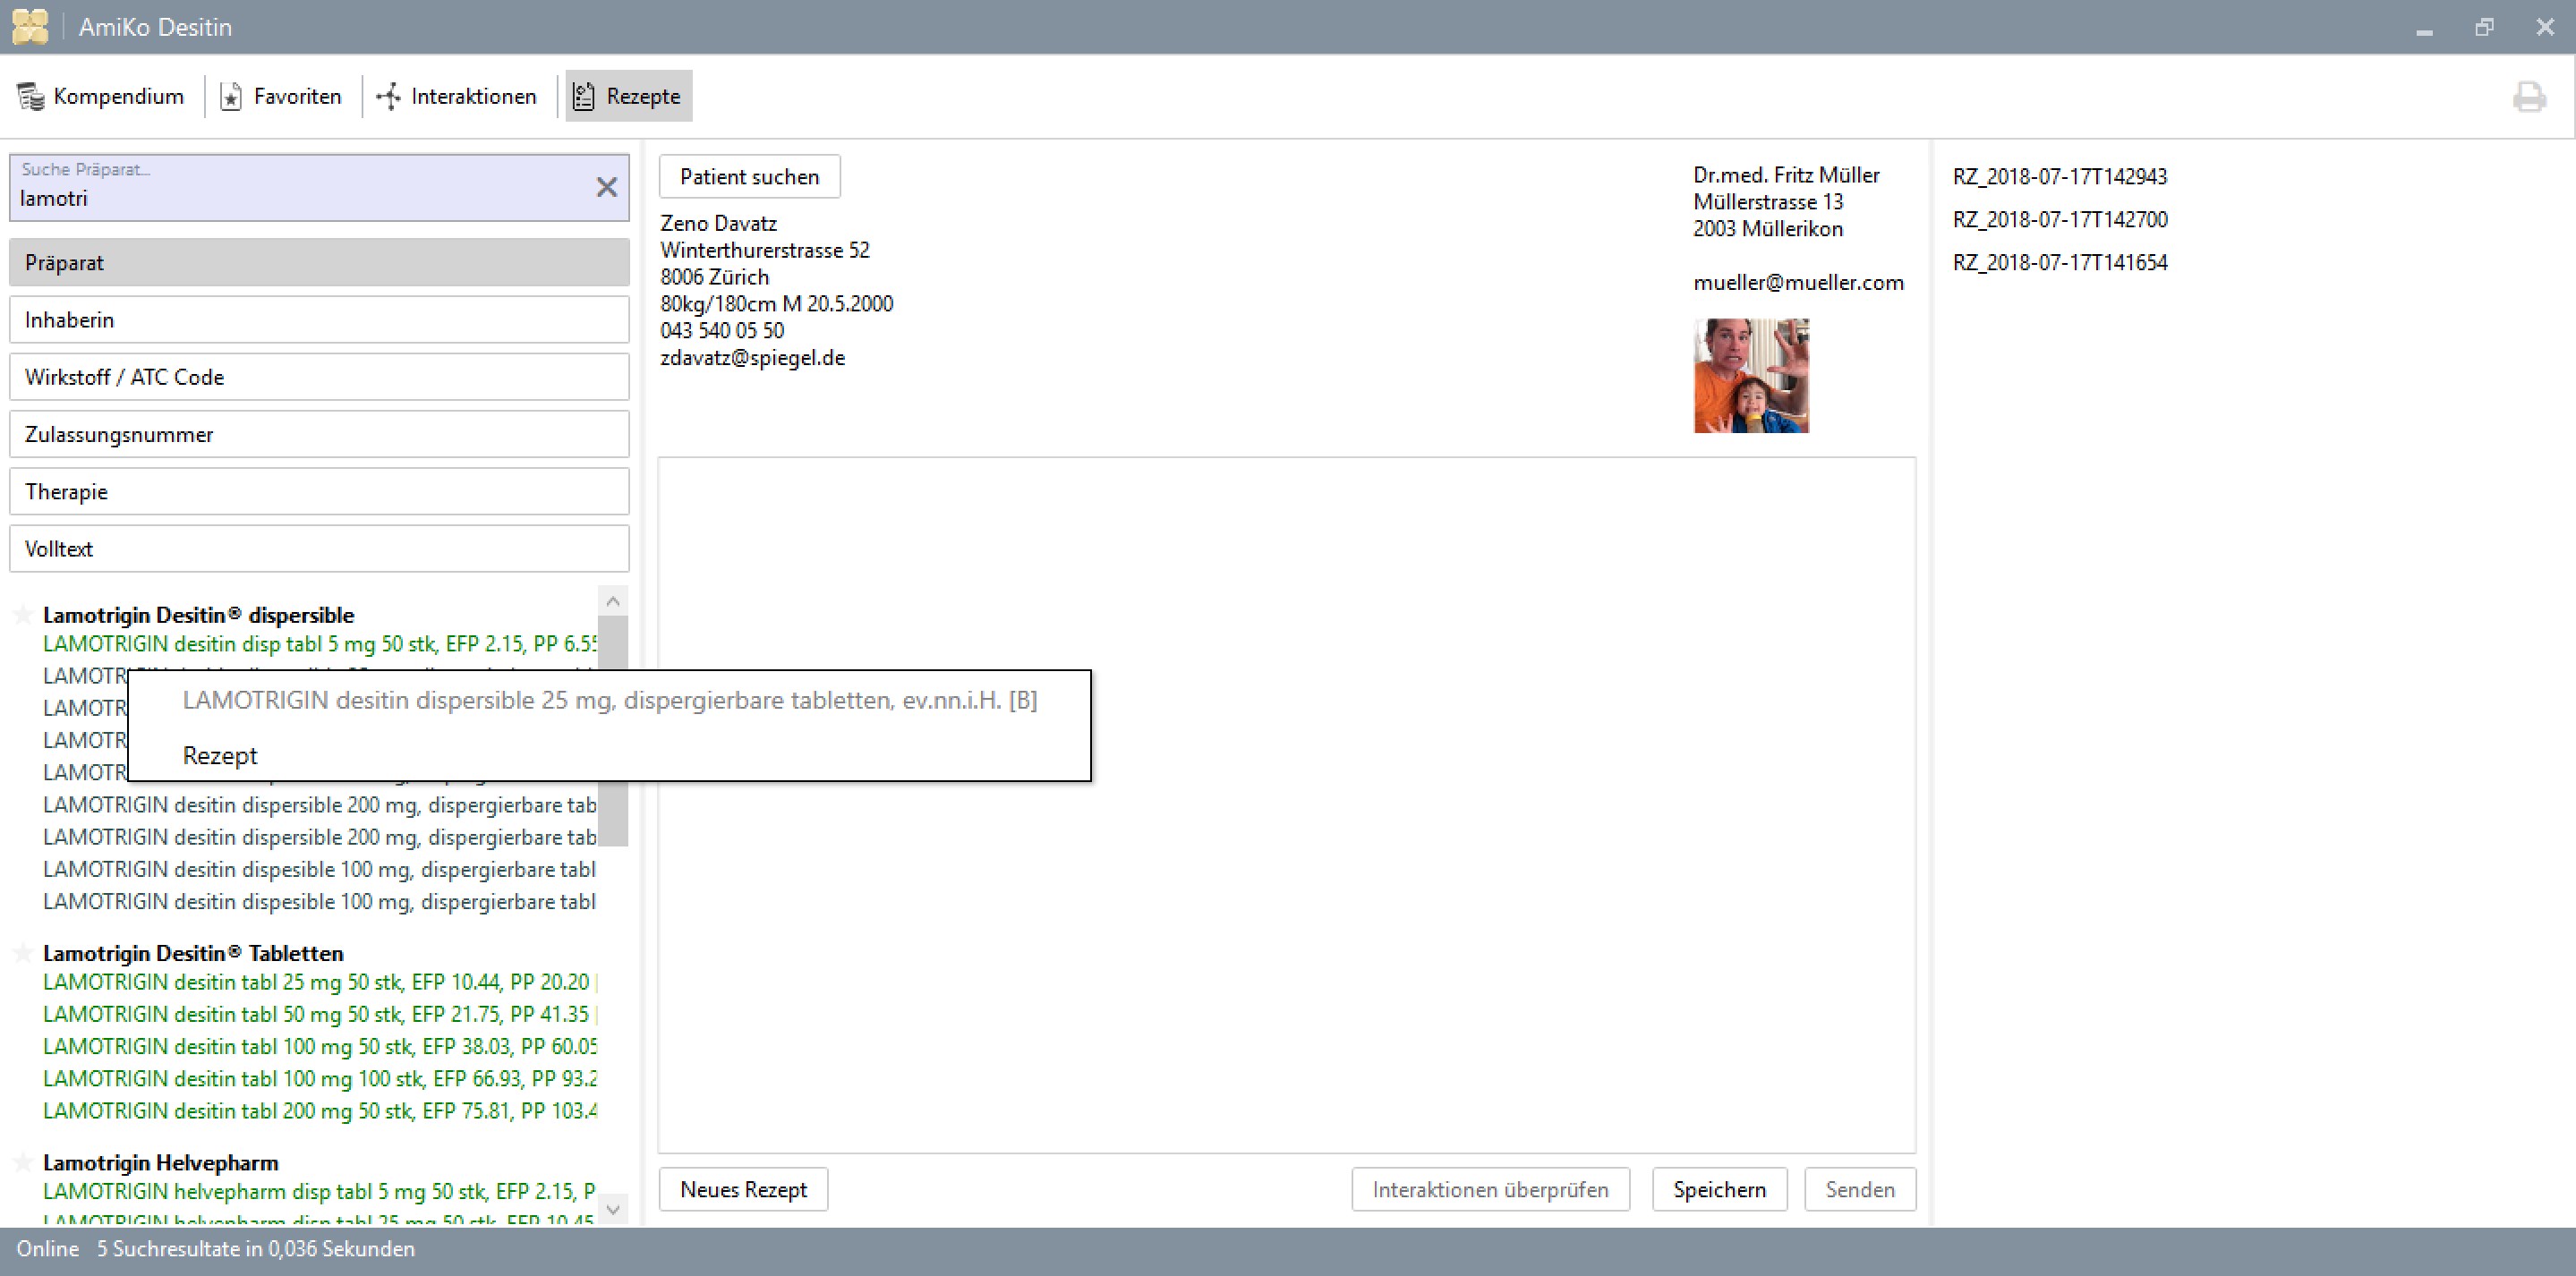The height and width of the screenshot is (1276, 2576).
Task: Click the patient photo thumbnail
Action: pyautogui.click(x=1751, y=376)
